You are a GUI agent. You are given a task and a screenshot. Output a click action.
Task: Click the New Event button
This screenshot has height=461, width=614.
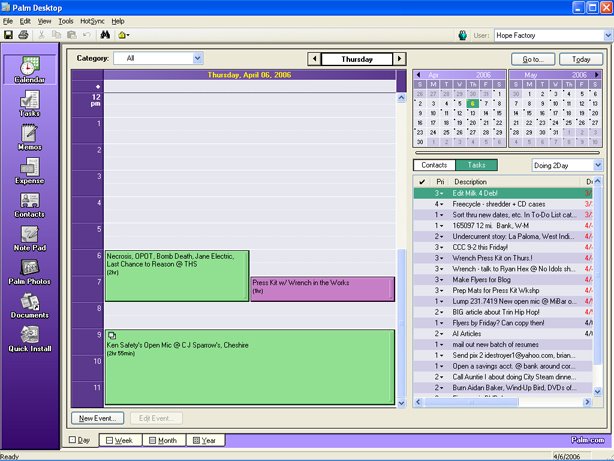point(98,418)
